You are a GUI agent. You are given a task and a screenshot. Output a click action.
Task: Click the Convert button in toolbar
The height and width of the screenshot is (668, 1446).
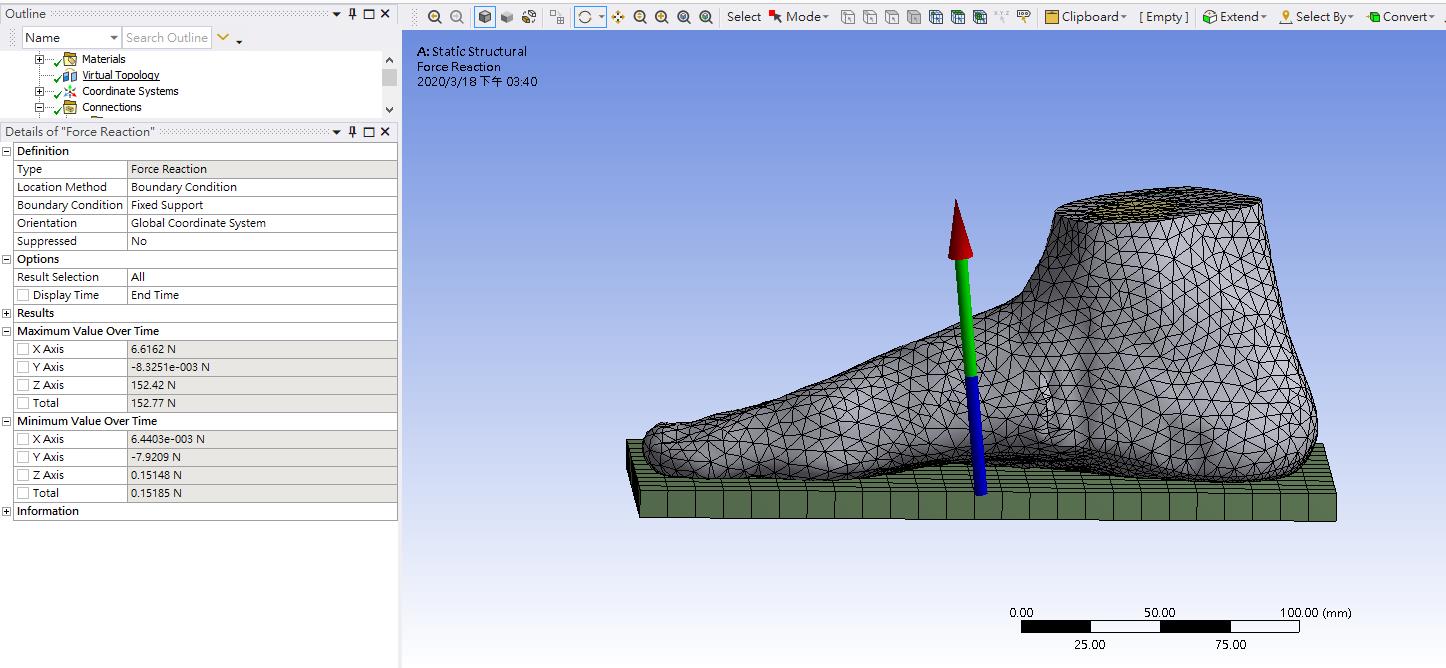coord(1404,17)
